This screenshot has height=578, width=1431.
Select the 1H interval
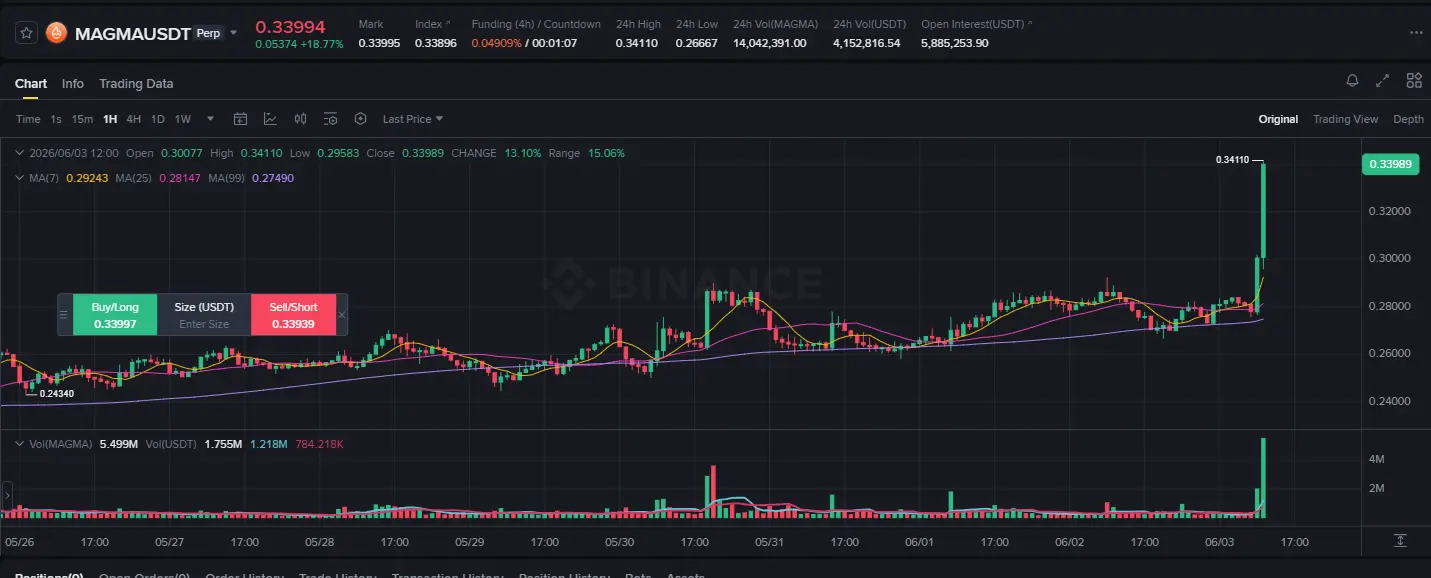110,119
